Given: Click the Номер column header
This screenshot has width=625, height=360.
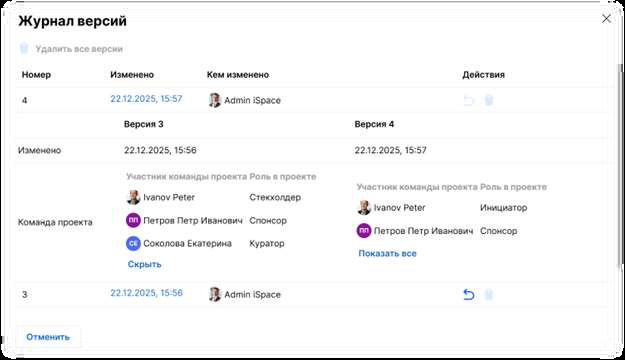Looking at the screenshot, I should [36, 75].
